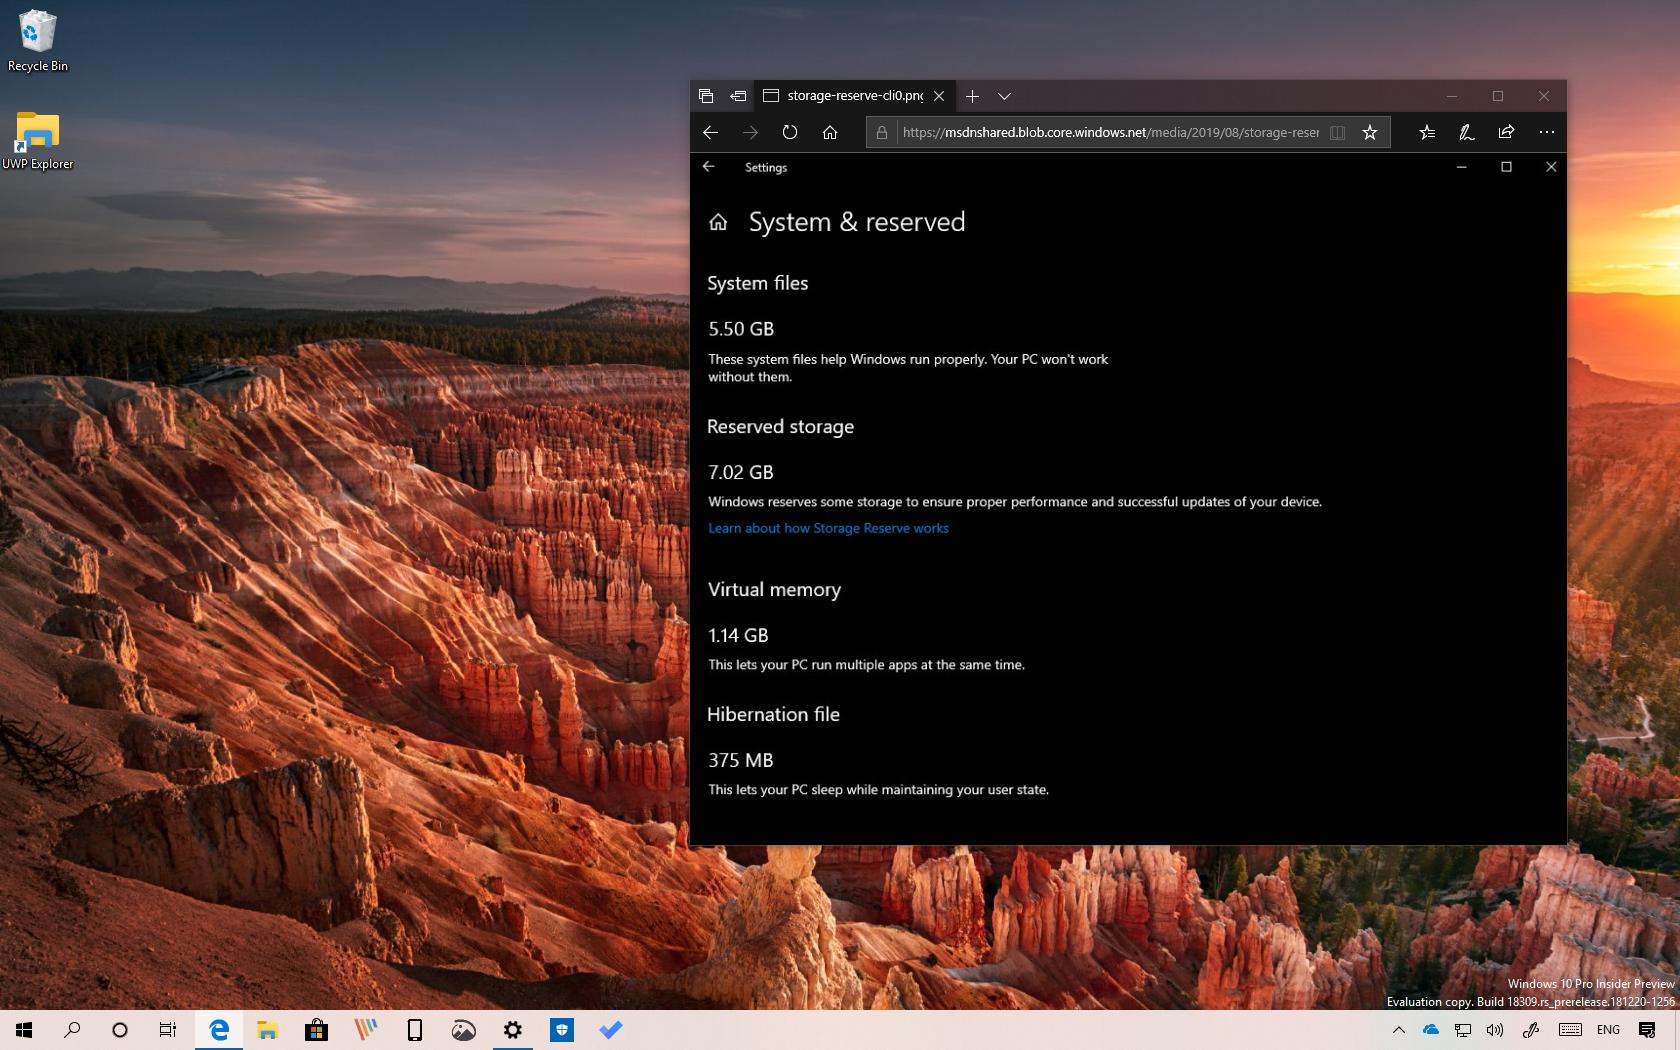1680x1050 pixels.
Task: Maximize the Edge window
Action: point(1498,96)
